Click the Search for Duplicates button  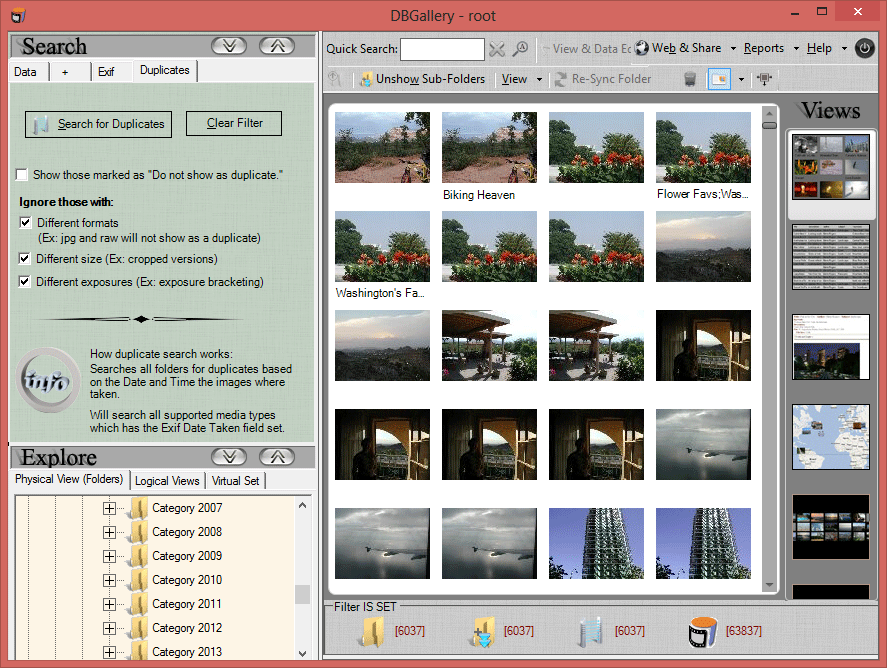point(98,123)
